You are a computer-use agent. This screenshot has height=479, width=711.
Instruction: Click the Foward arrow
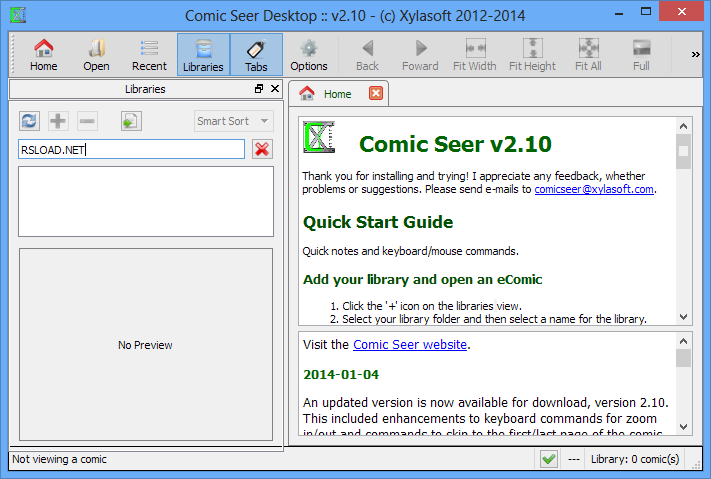[420, 54]
